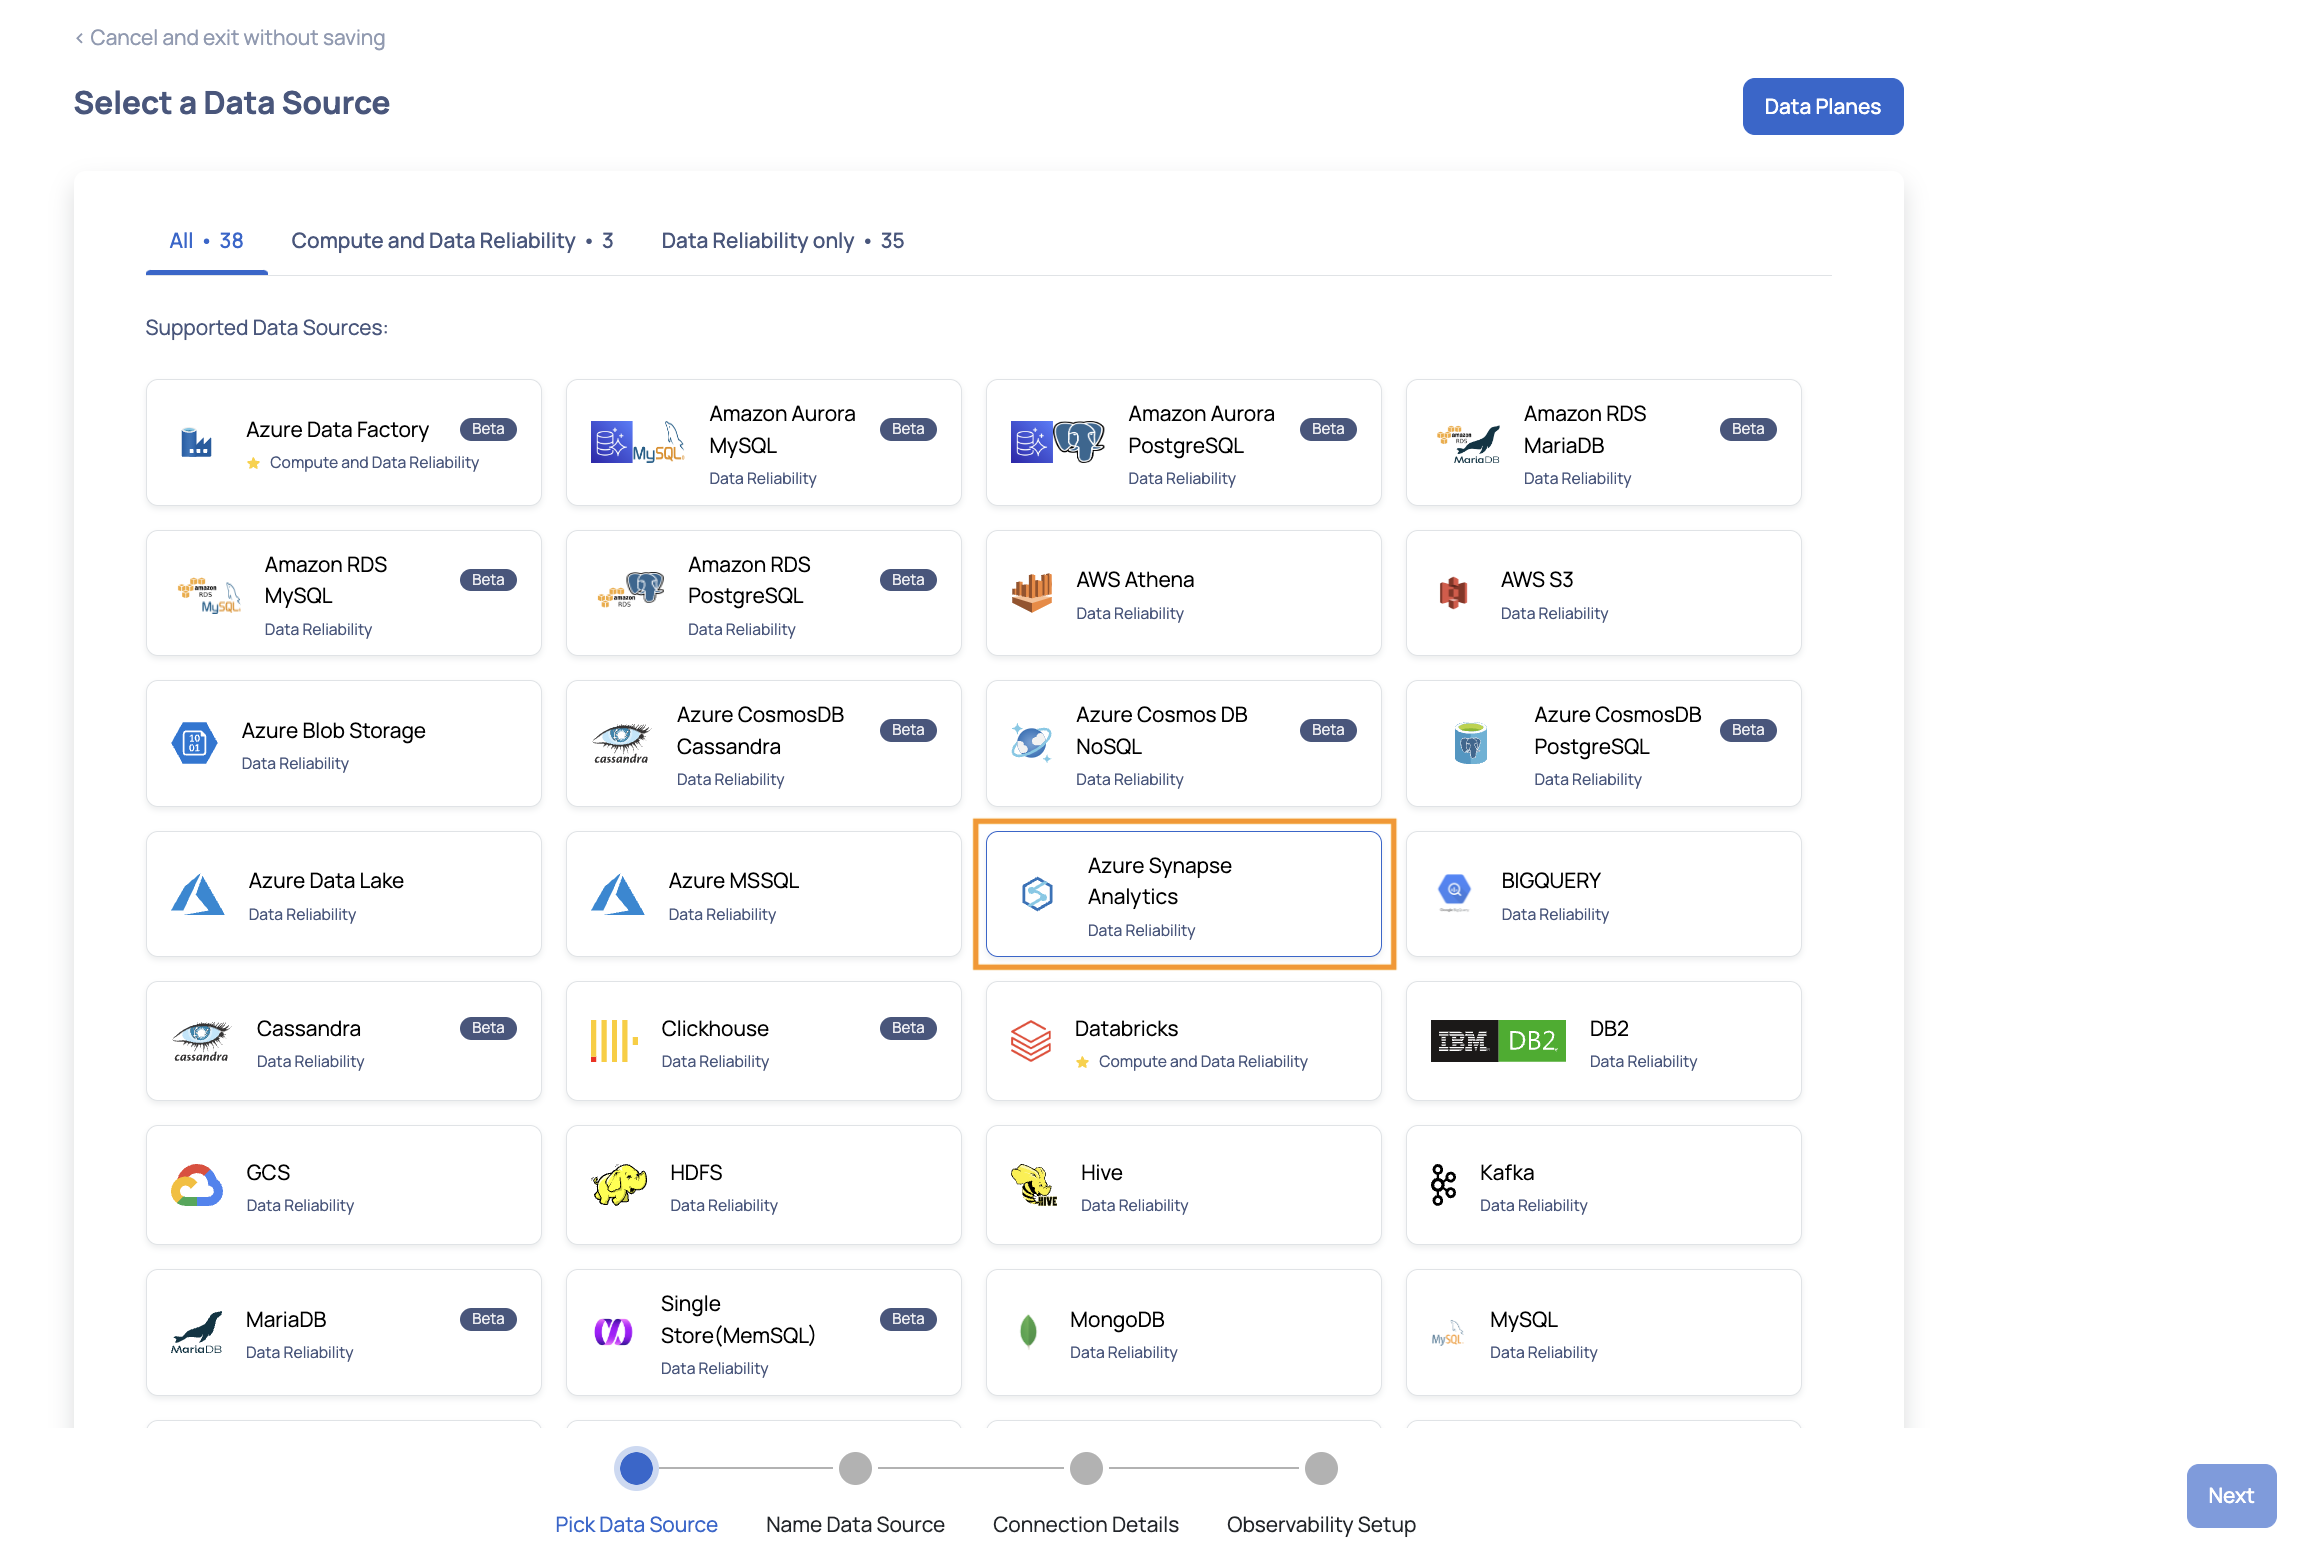Click Beta badge on Clickhouse card
Viewport: 2308px width, 1564px height.
908,1028
